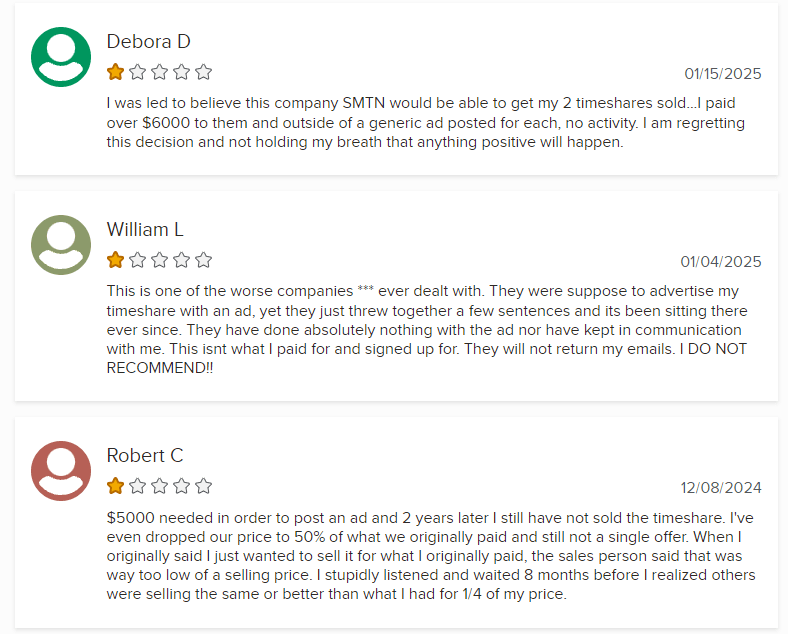Click the filled star in Debora D's rating
The height and width of the screenshot is (634, 788).
point(116,72)
